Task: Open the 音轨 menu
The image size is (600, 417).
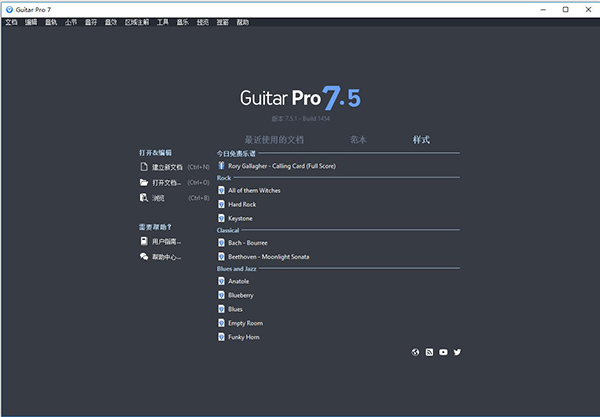Action: tap(51, 22)
